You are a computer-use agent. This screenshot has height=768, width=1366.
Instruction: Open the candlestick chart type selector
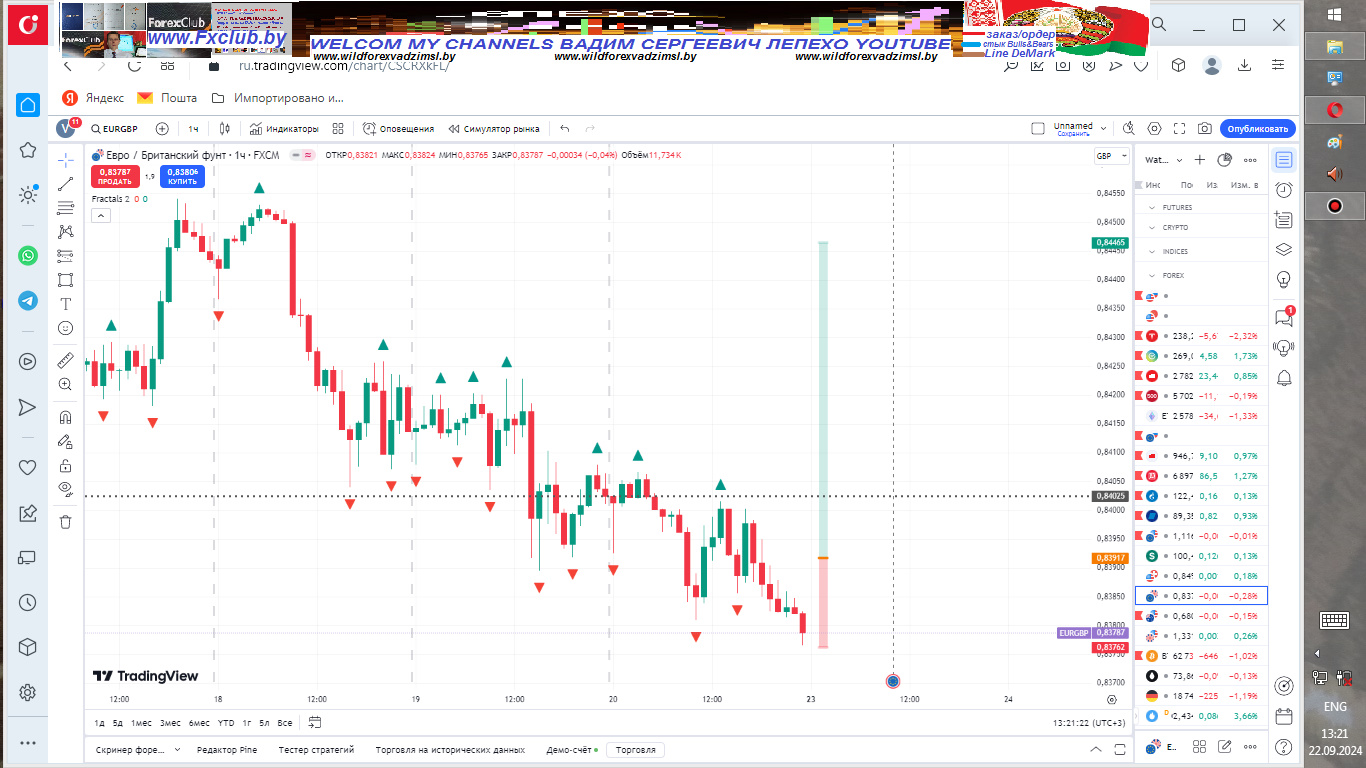click(225, 129)
